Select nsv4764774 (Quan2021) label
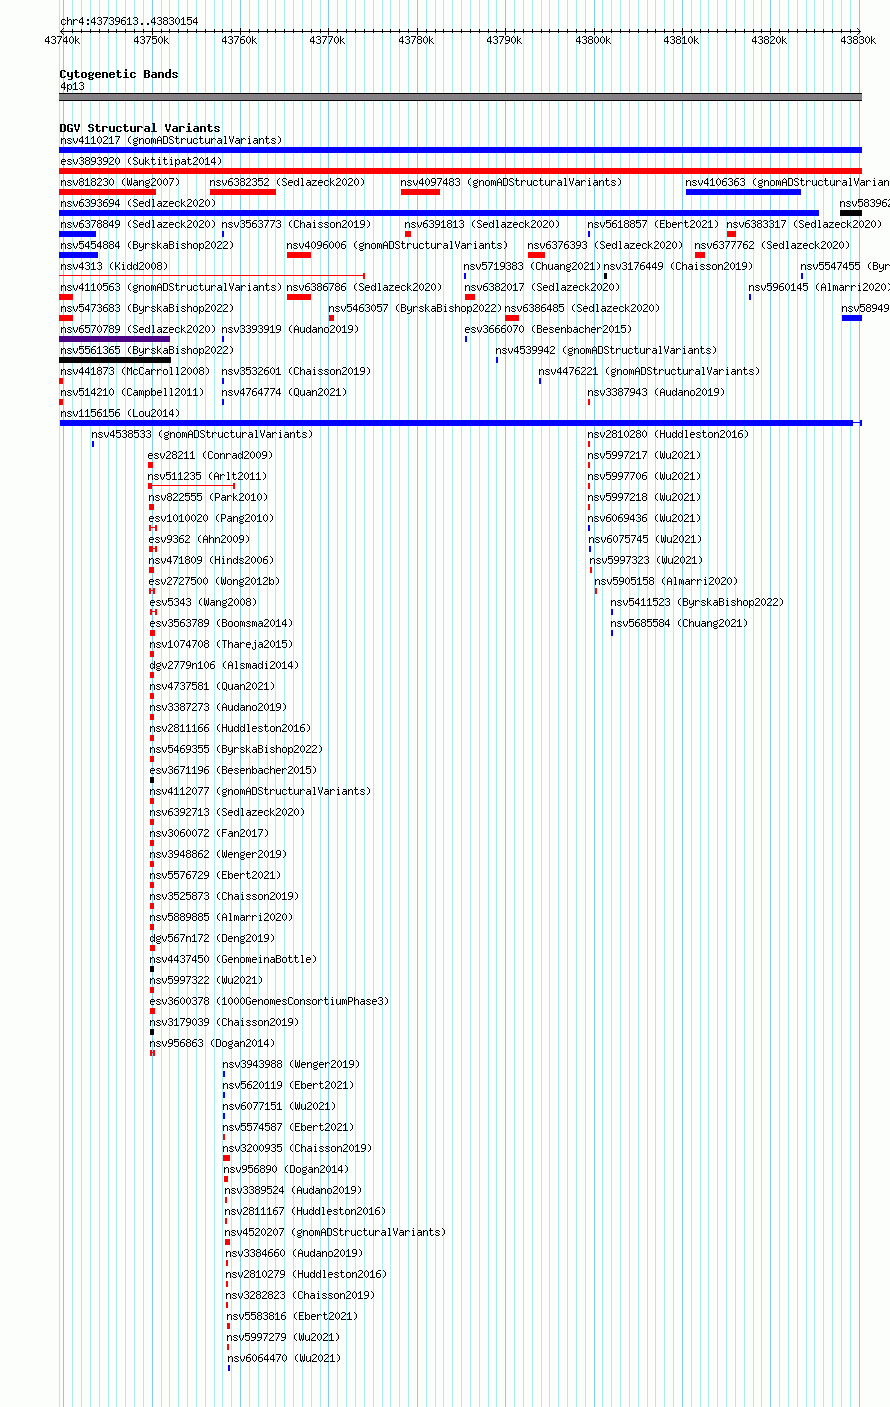Screen dimensions: 890x1407 click(284, 392)
